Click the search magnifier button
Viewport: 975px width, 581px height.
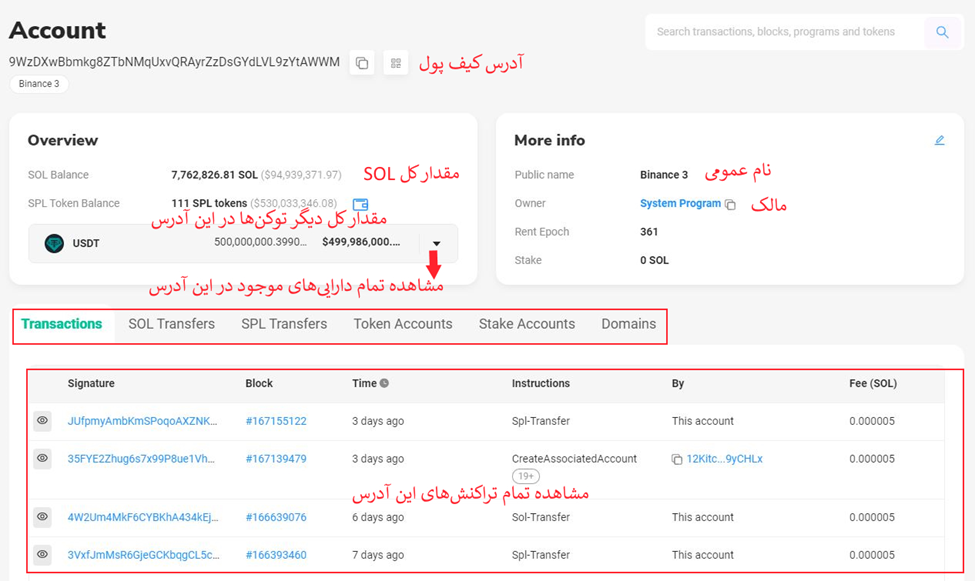pyautogui.click(x=942, y=32)
